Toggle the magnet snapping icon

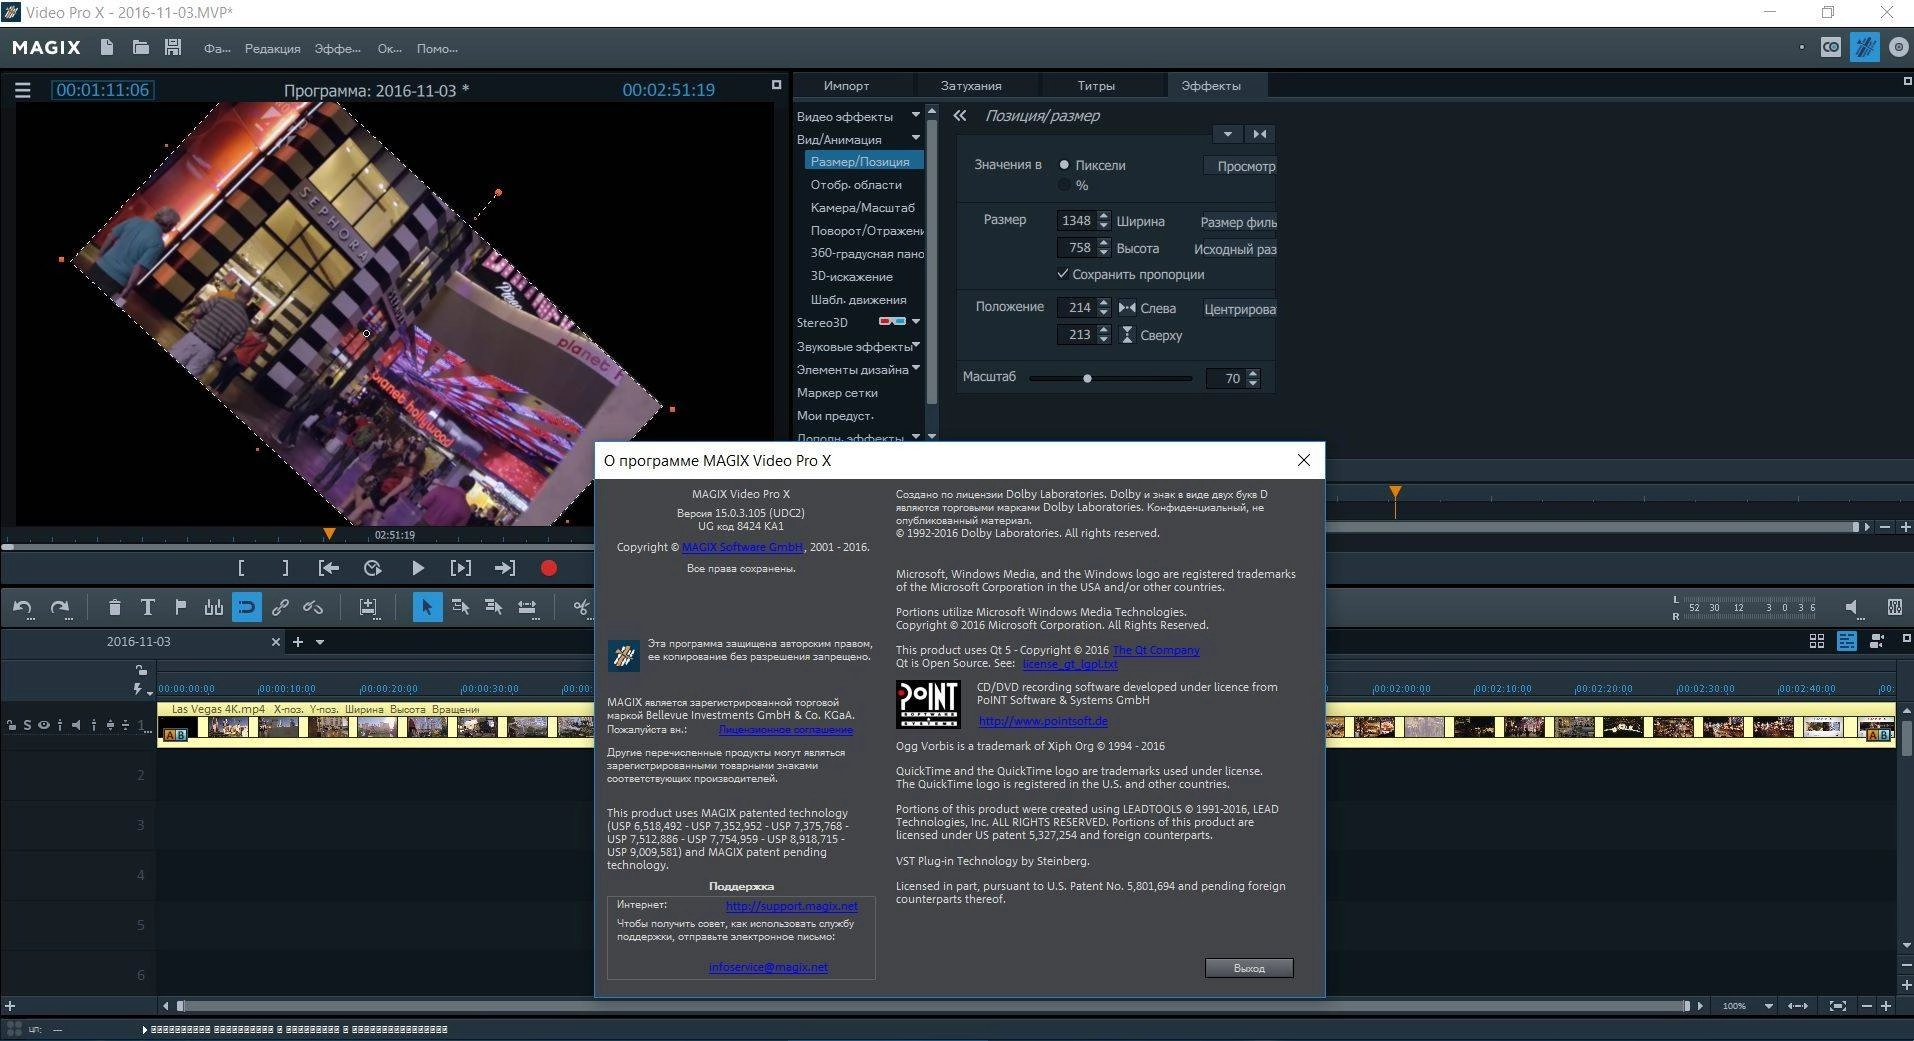(x=246, y=607)
